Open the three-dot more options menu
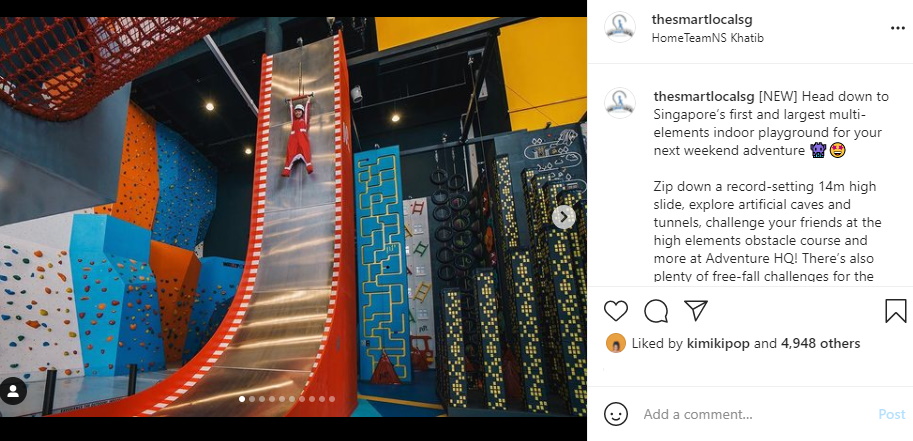This screenshot has width=913, height=441. point(897,29)
